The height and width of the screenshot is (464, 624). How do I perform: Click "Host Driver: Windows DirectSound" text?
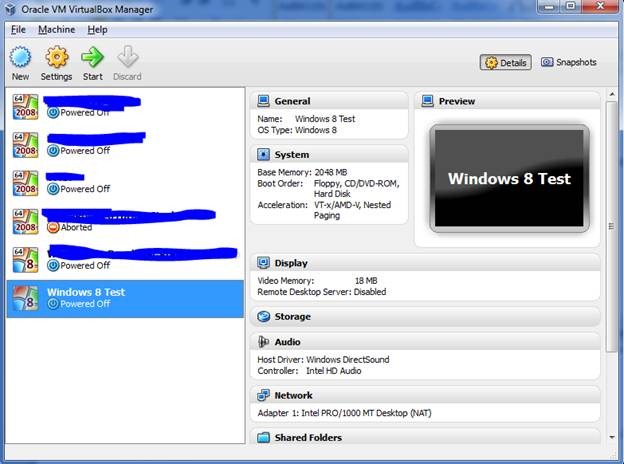pyautogui.click(x=323, y=359)
